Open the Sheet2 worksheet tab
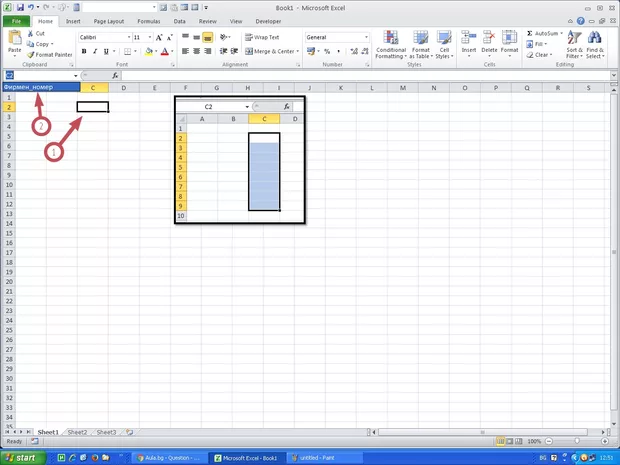 [x=76, y=432]
